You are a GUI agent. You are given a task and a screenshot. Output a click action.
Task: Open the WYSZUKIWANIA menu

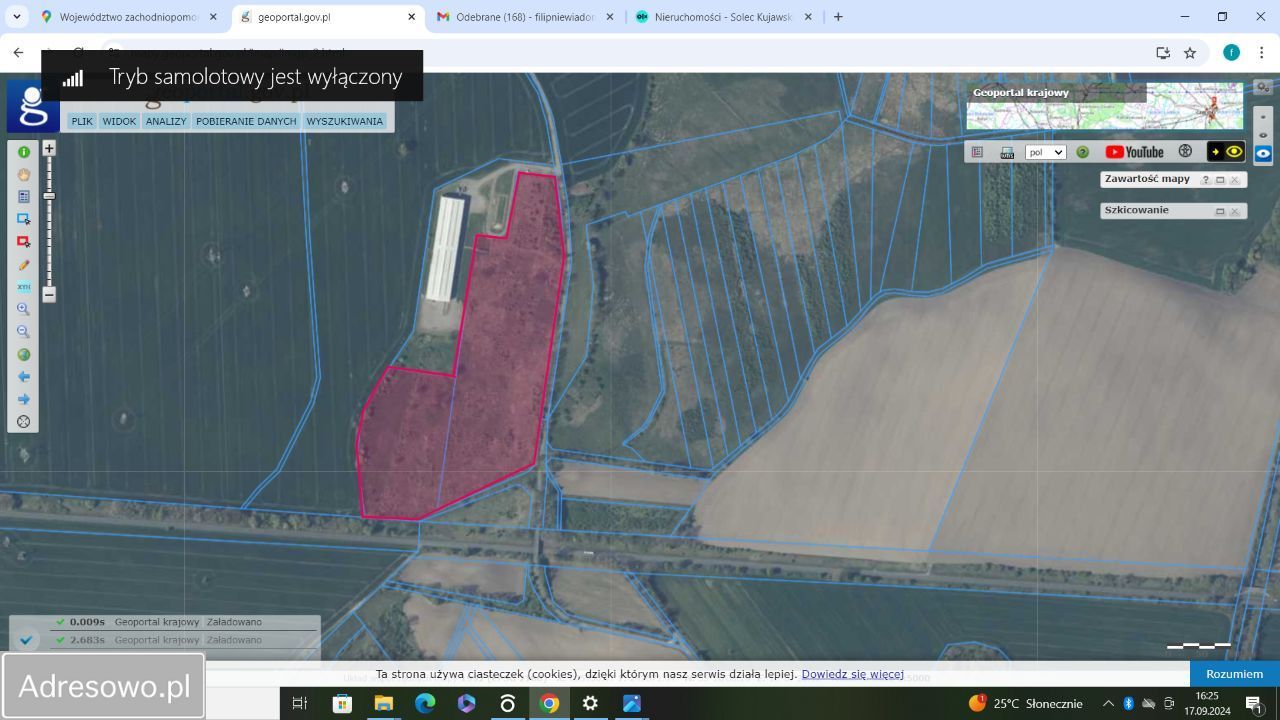click(x=344, y=121)
